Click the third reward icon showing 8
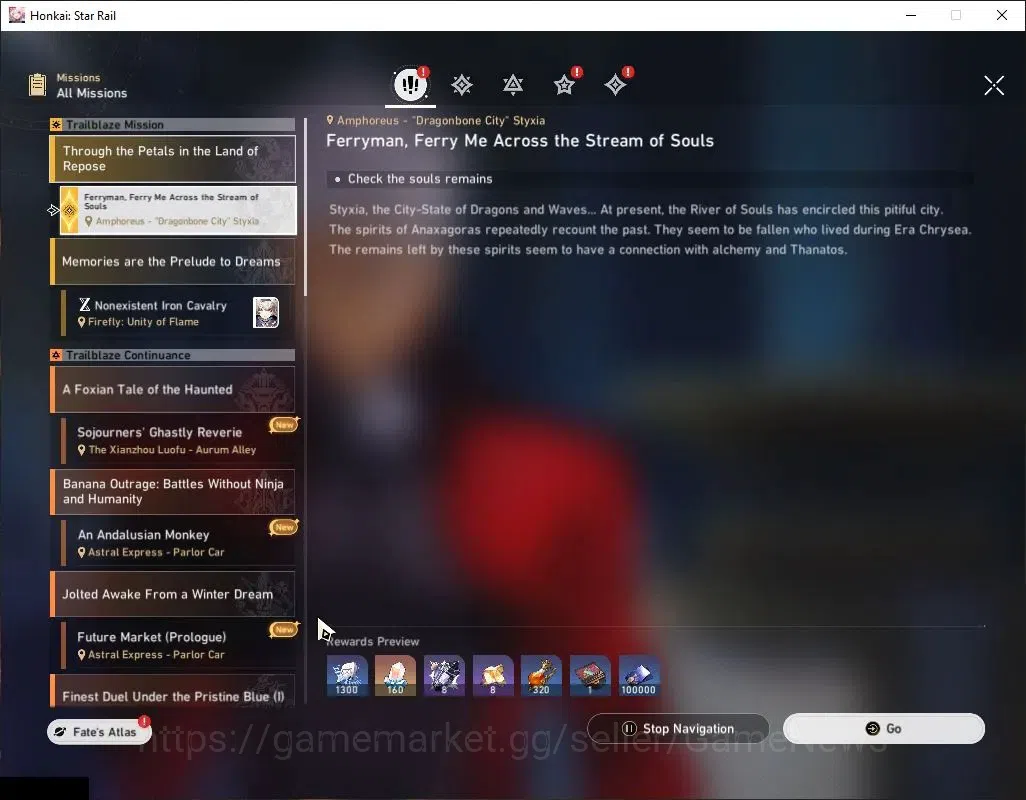 pos(444,675)
